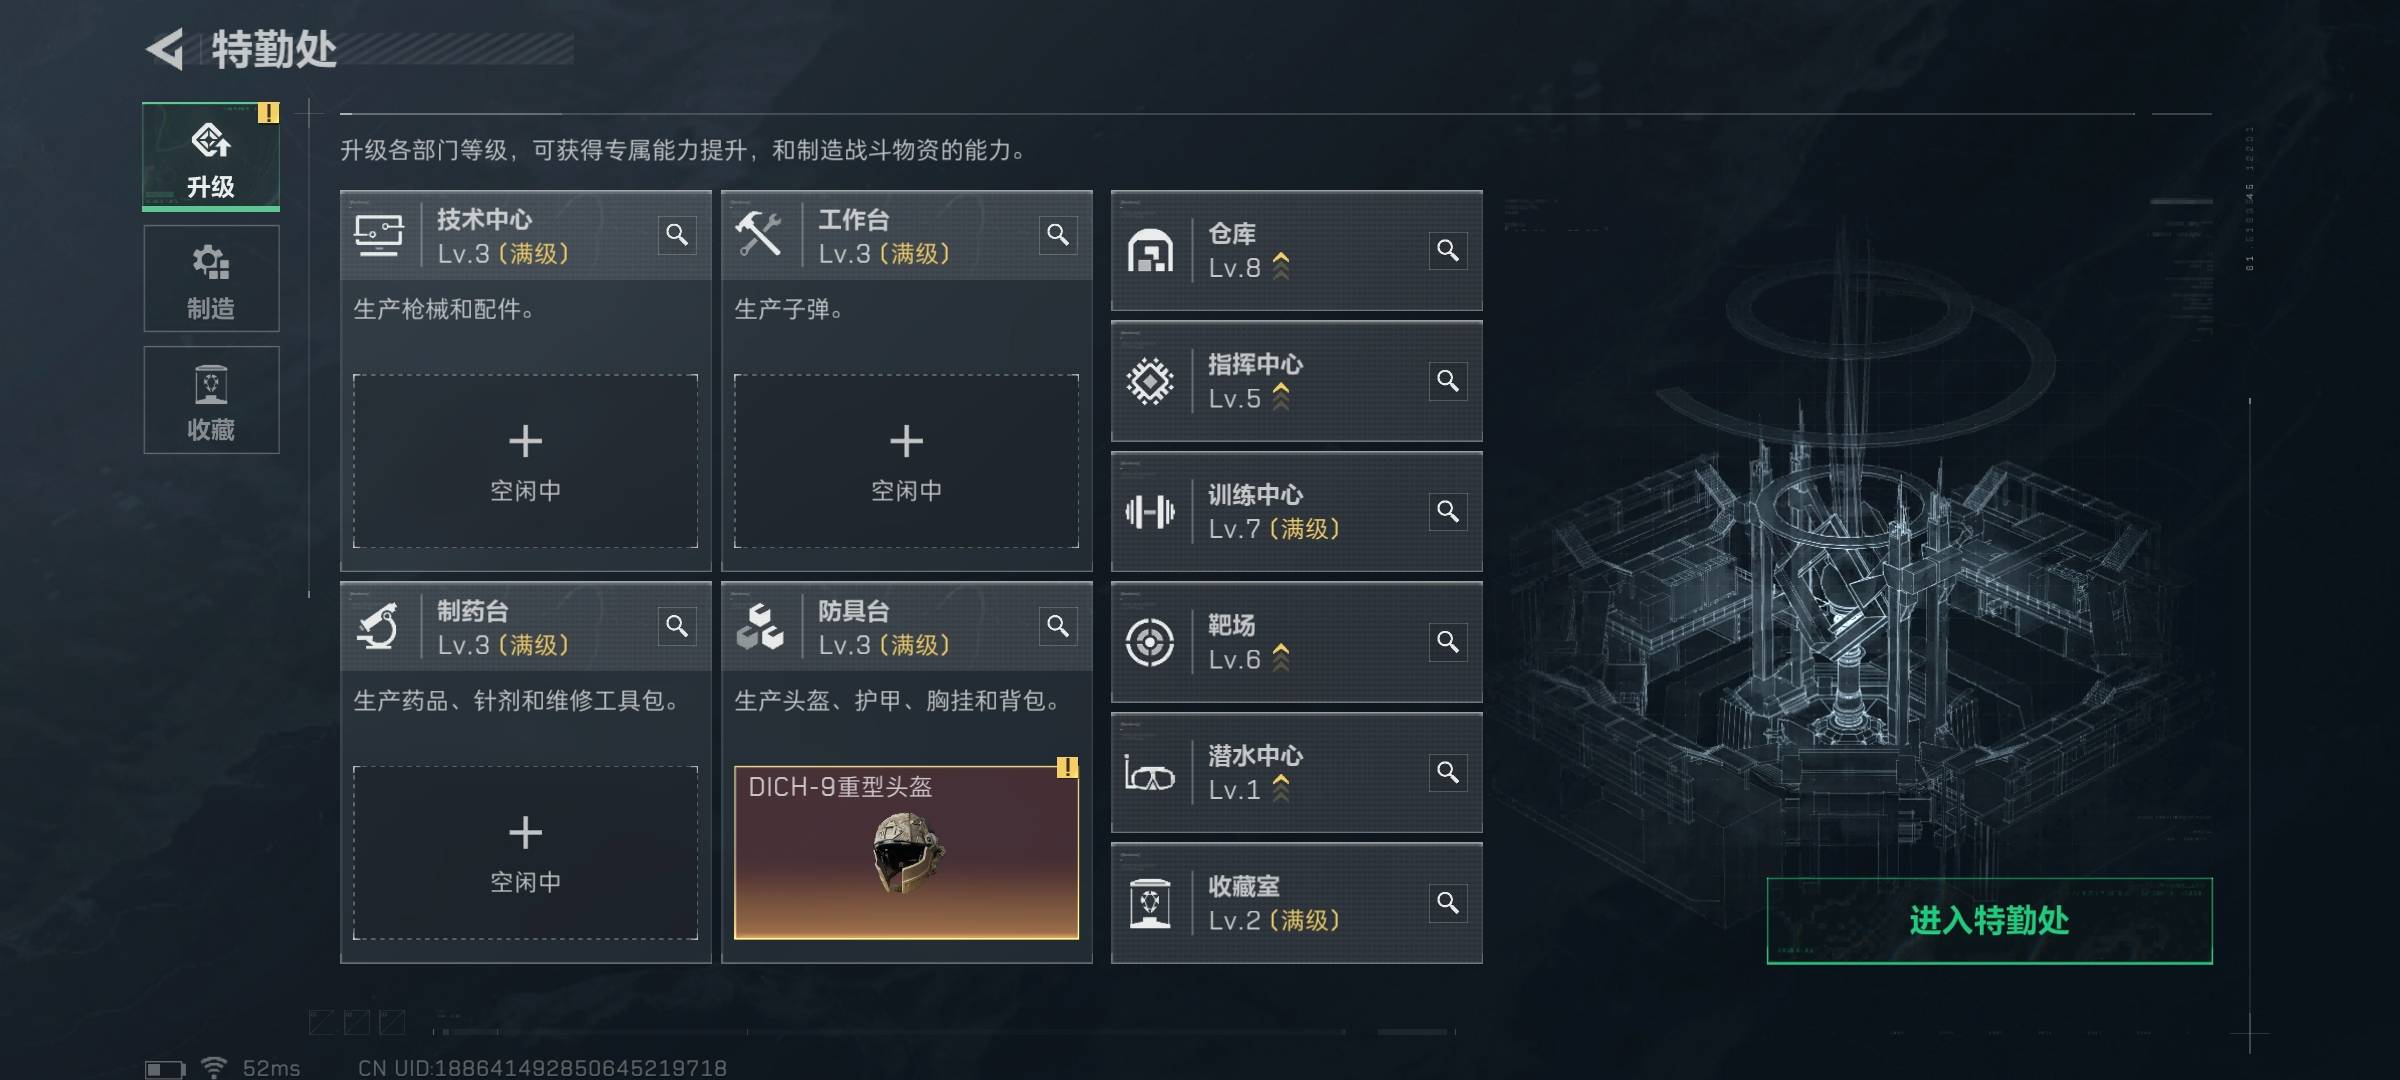Open the 靶场 magnifier details icon
This screenshot has width=2400, height=1080.
(1448, 642)
